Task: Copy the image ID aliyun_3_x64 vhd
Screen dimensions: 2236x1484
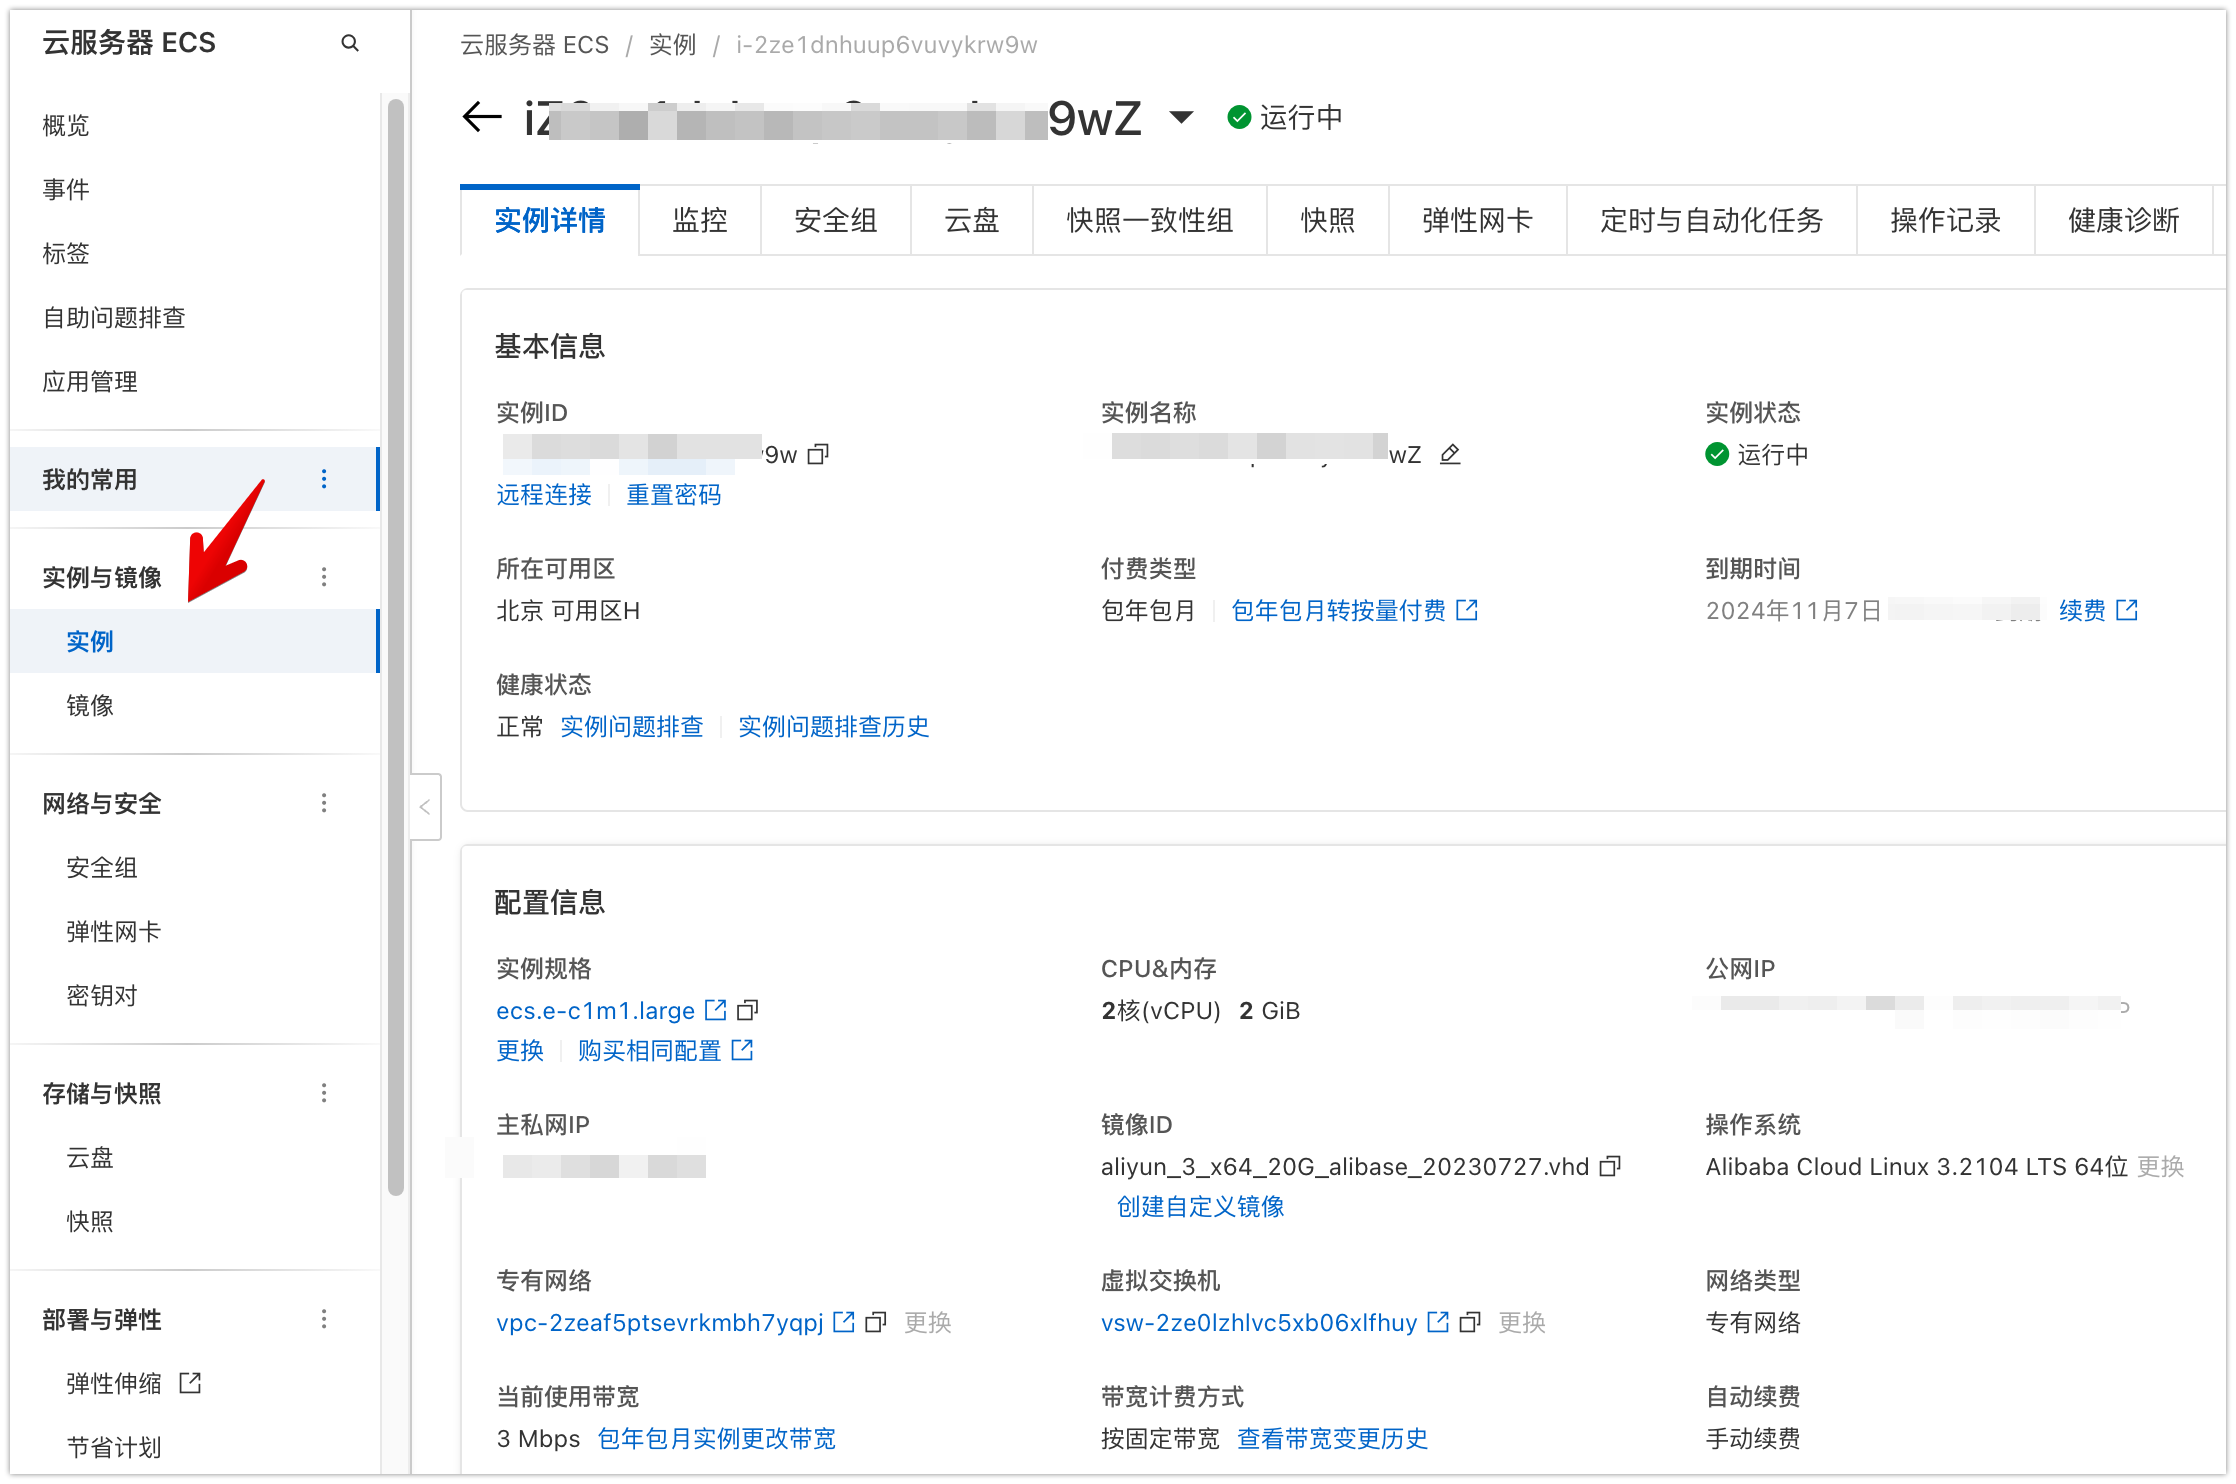Action: click(1610, 1167)
